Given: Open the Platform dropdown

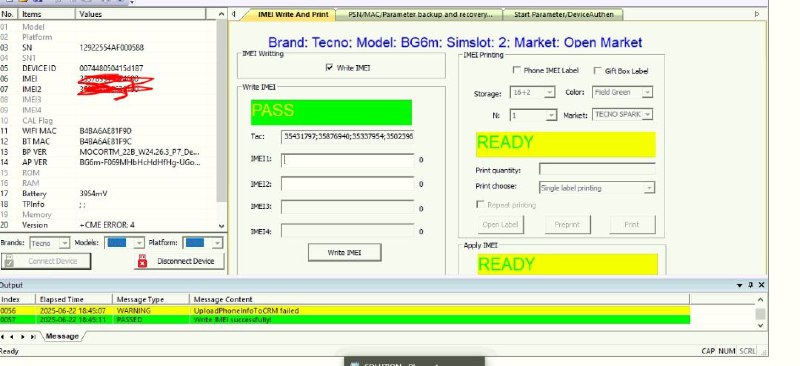Looking at the screenshot, I should (x=217, y=243).
